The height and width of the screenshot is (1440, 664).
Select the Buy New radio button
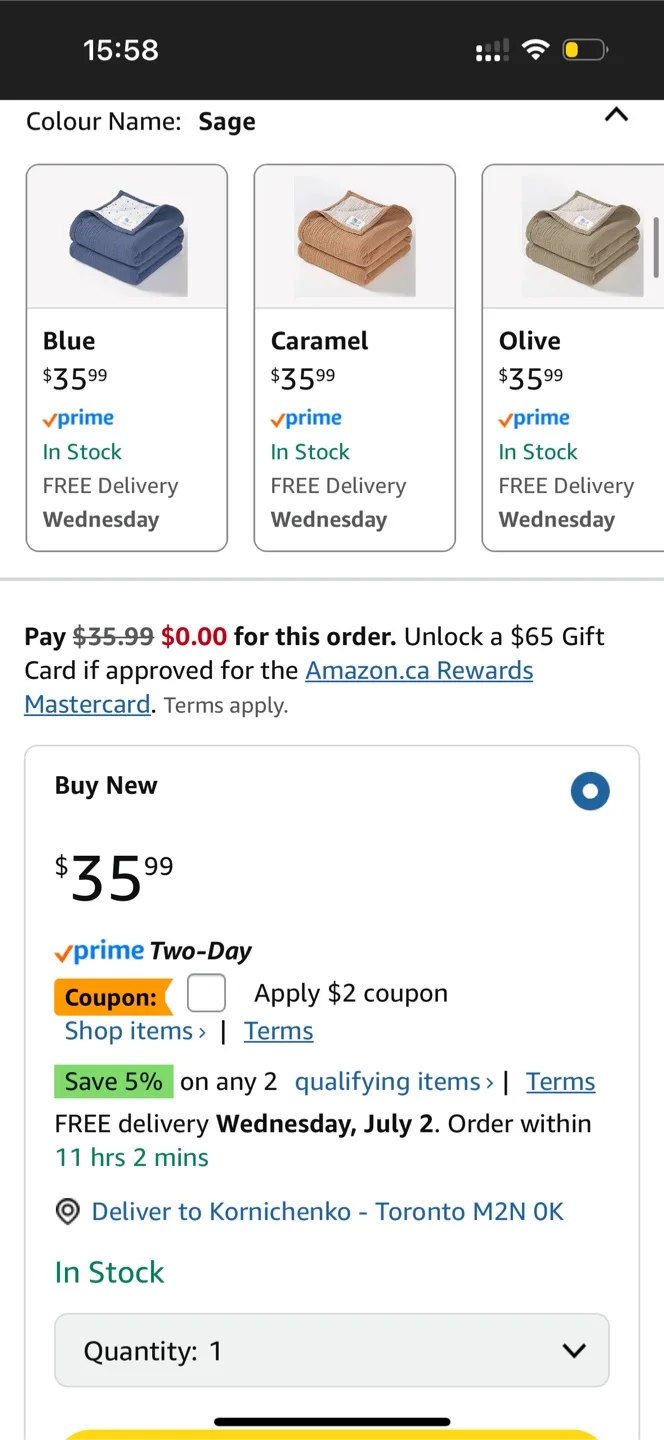pos(590,791)
